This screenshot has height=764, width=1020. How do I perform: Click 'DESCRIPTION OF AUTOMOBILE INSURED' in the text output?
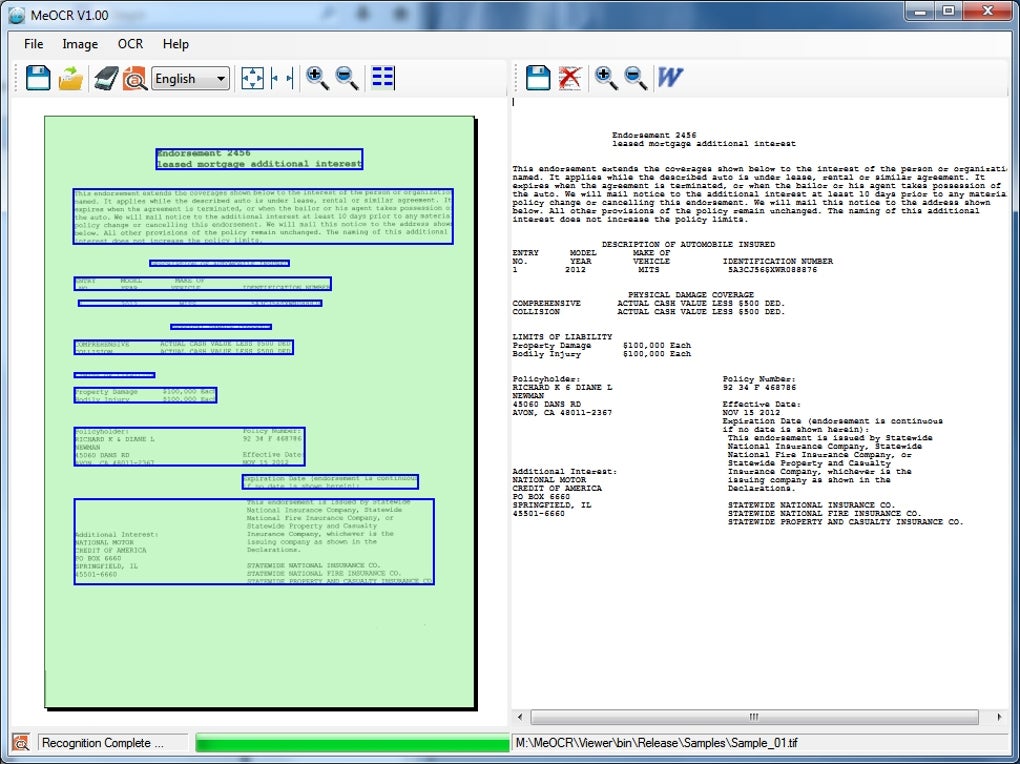(688, 245)
